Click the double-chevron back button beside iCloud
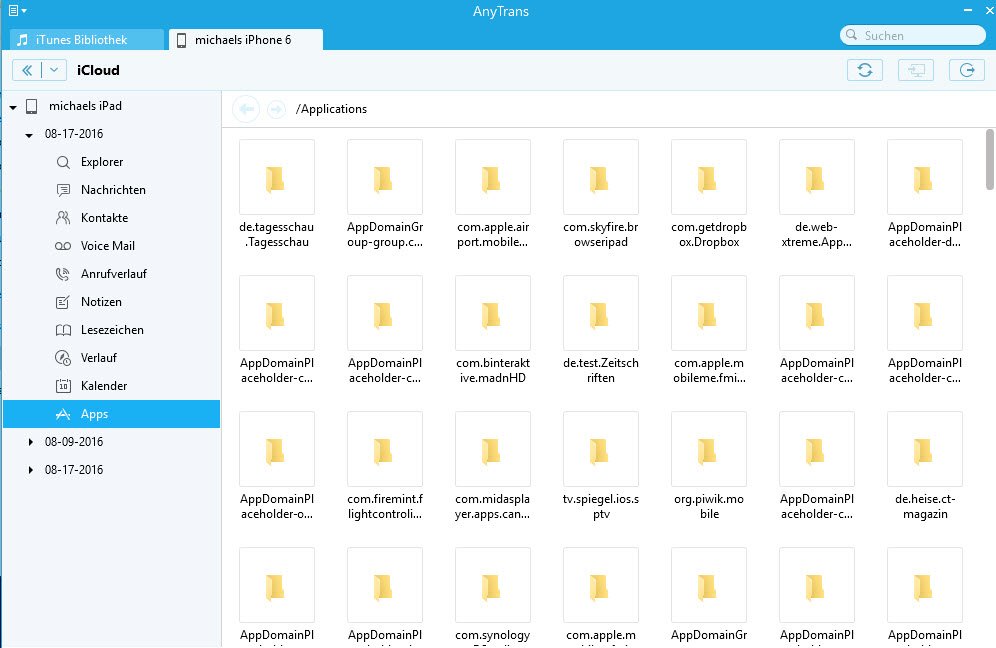Viewport: 996px width, 648px height. pos(27,70)
